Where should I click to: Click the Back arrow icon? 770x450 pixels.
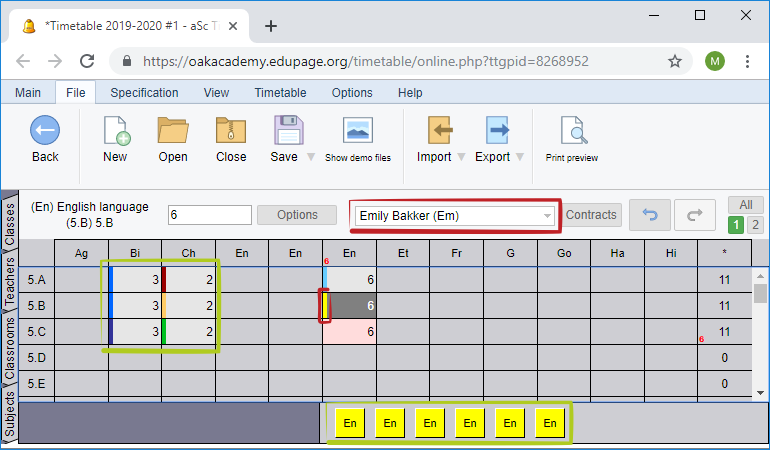pyautogui.click(x=45, y=132)
